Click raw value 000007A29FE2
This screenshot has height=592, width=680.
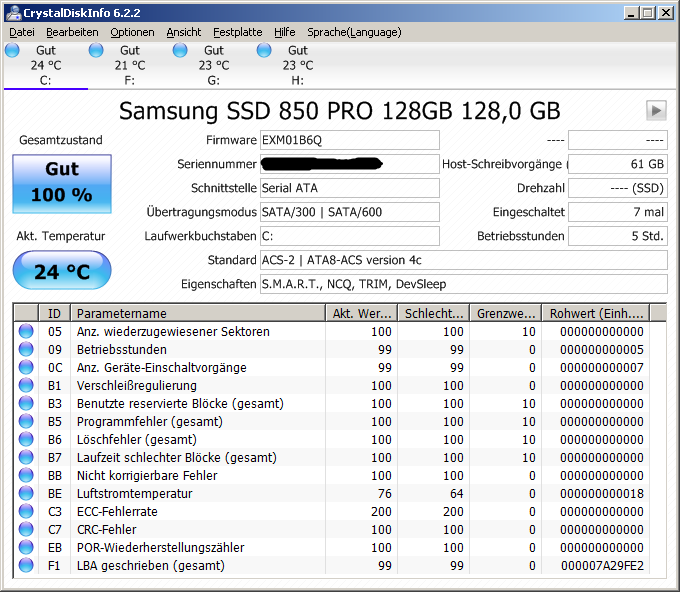point(602,565)
